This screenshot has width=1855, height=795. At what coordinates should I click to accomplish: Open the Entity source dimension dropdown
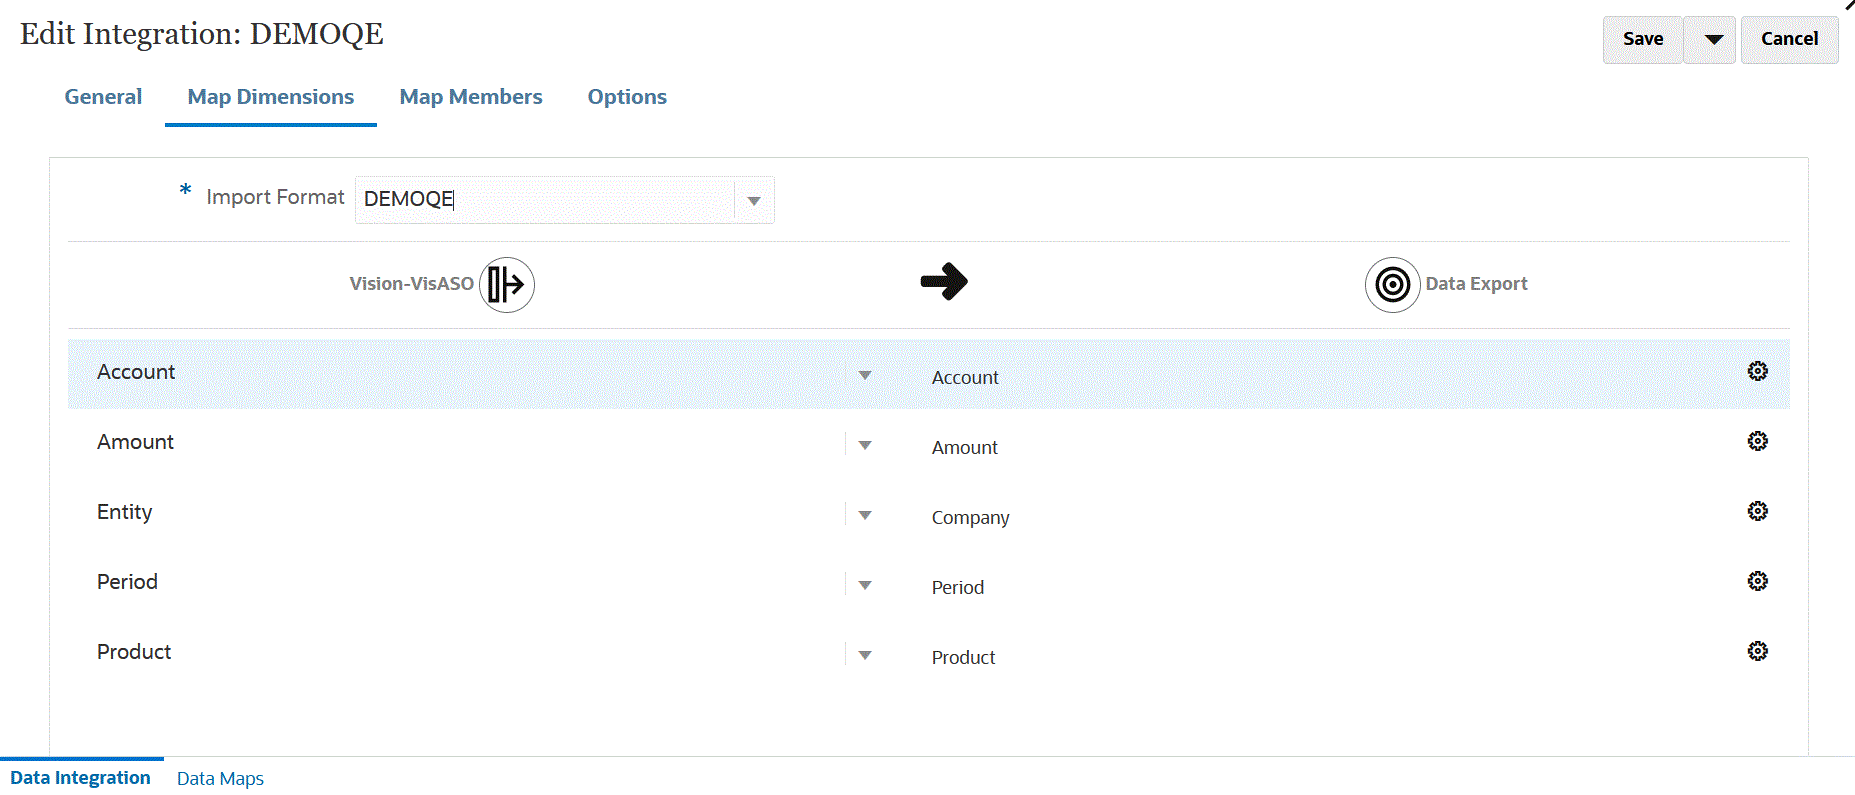(x=865, y=515)
